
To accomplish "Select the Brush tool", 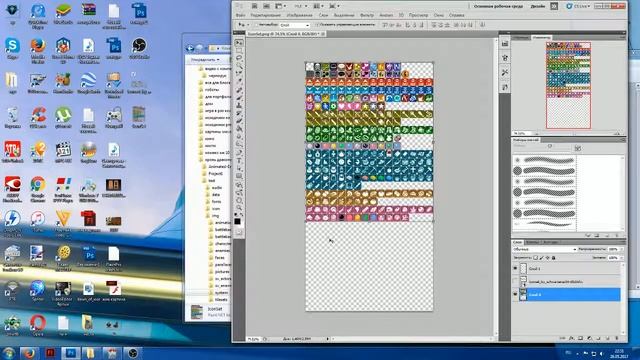I will click(x=239, y=97).
